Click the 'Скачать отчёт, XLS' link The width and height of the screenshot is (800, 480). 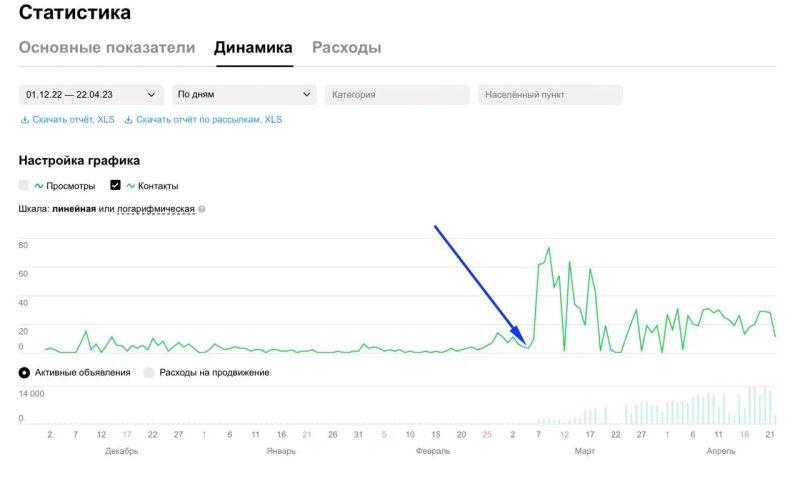click(x=73, y=120)
